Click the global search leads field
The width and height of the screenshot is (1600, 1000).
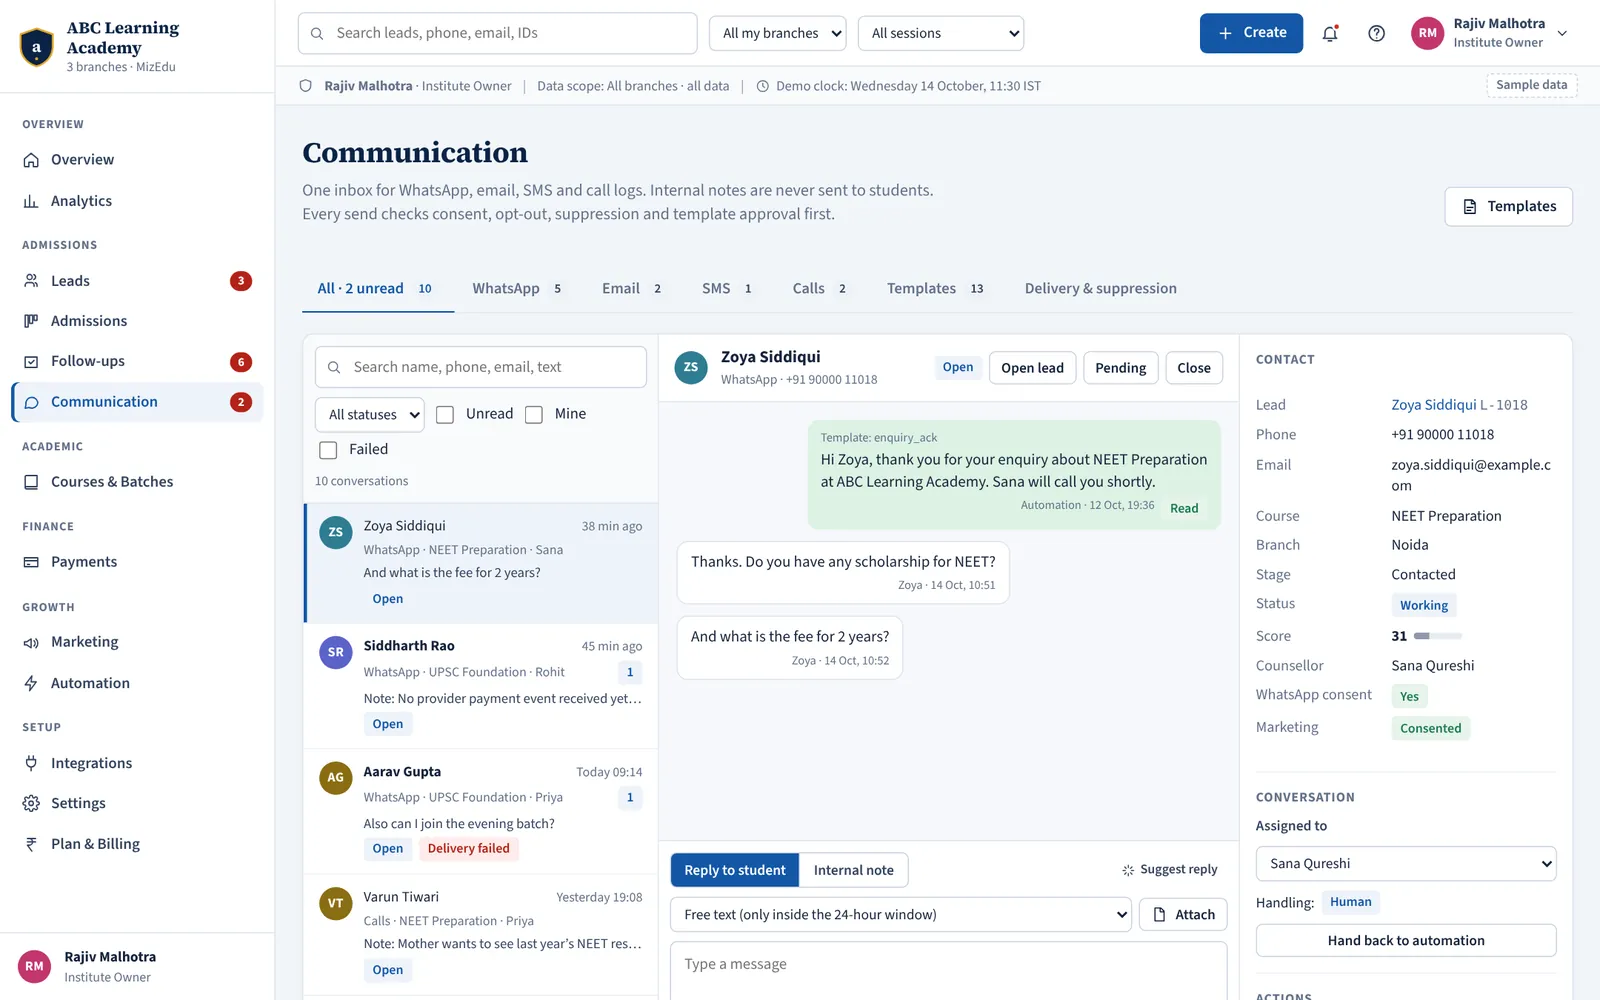pos(497,33)
